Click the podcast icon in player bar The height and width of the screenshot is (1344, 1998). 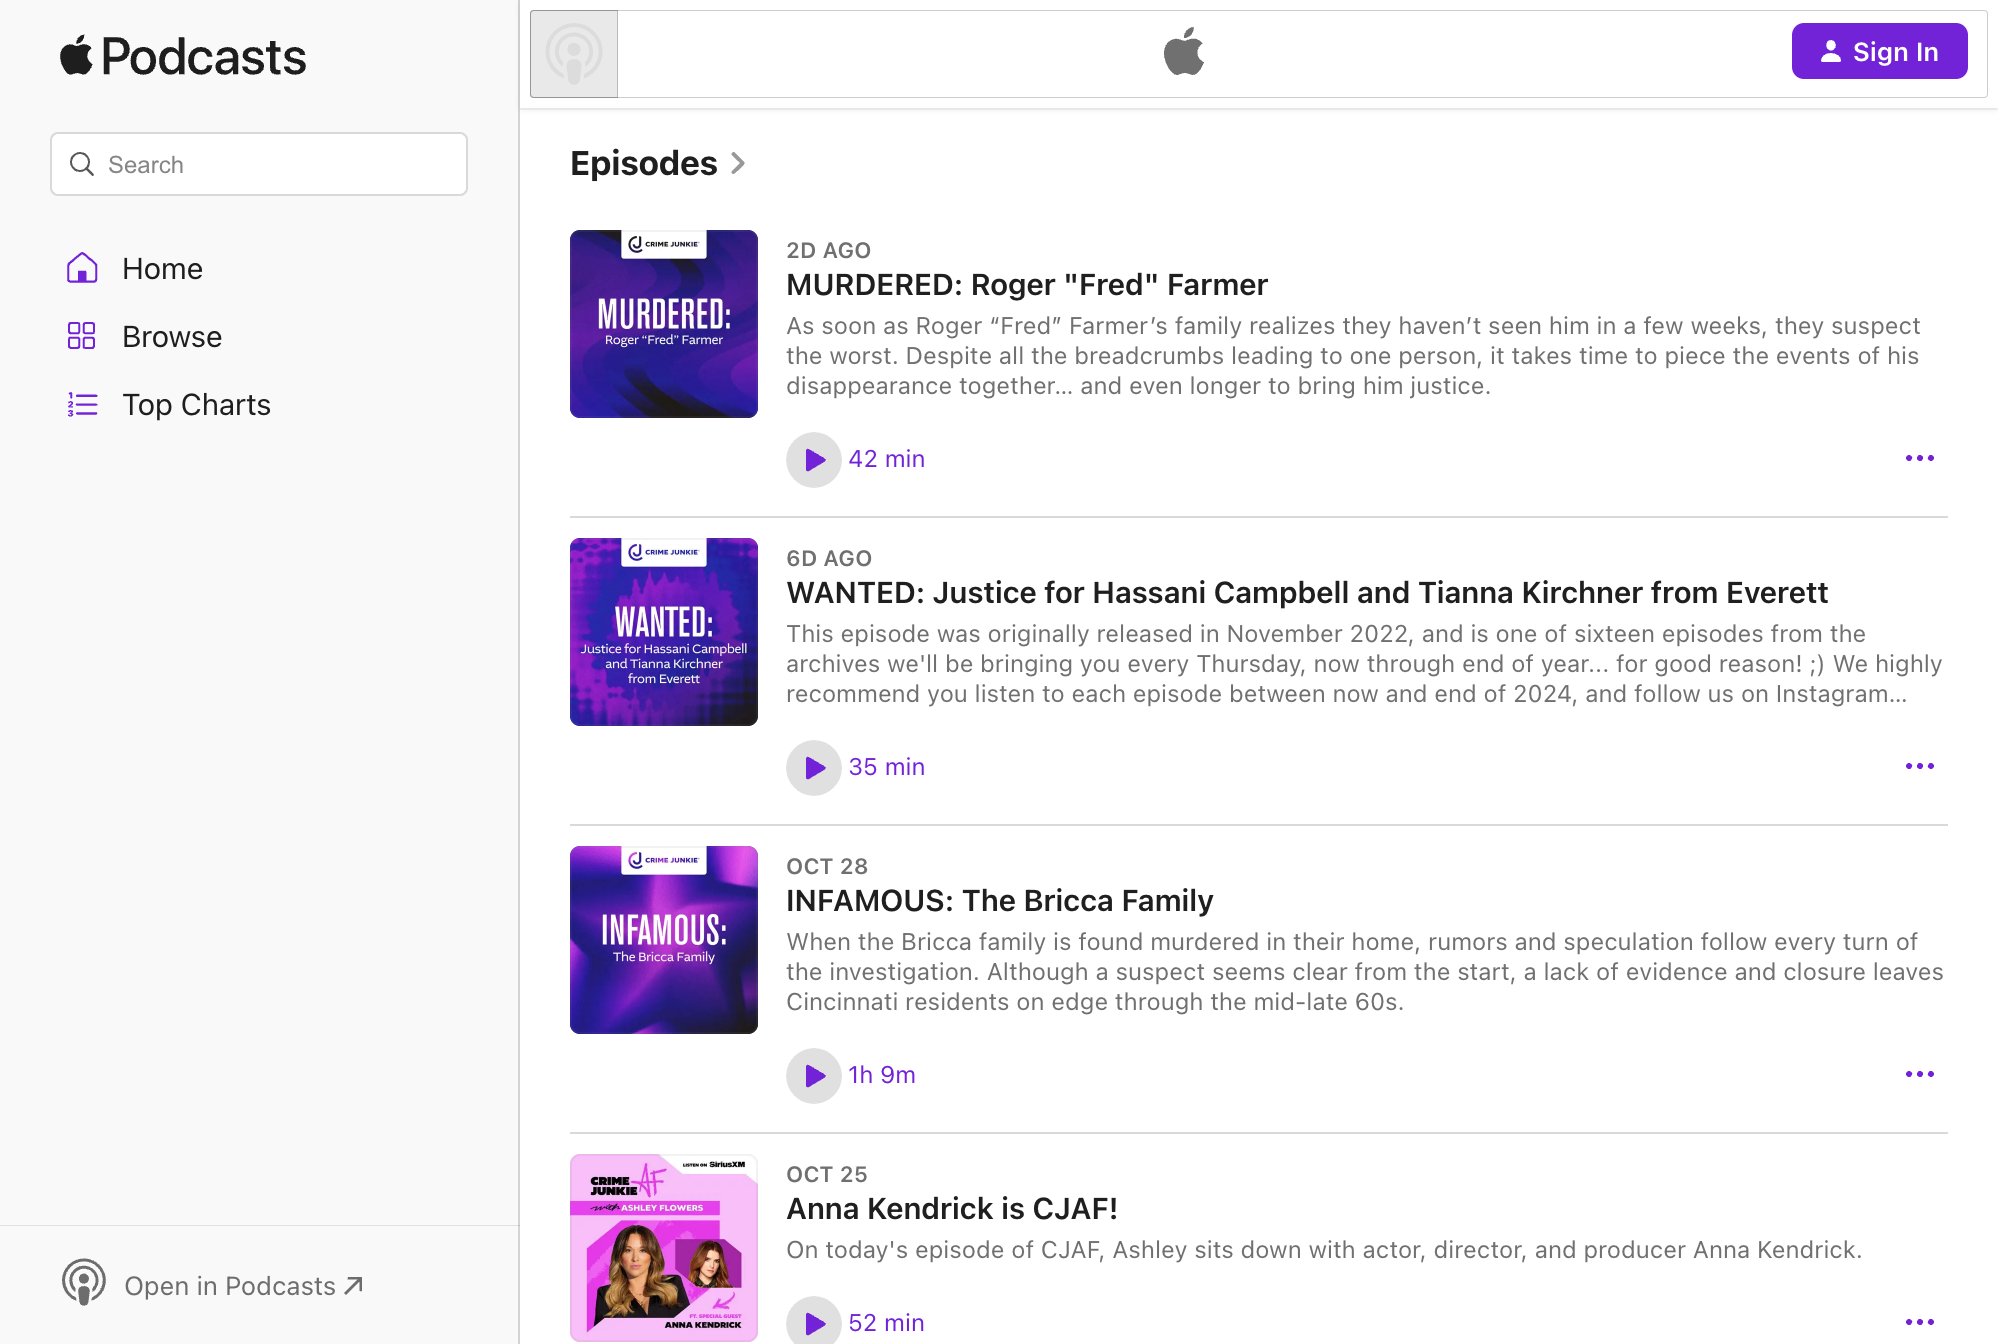pyautogui.click(x=574, y=54)
